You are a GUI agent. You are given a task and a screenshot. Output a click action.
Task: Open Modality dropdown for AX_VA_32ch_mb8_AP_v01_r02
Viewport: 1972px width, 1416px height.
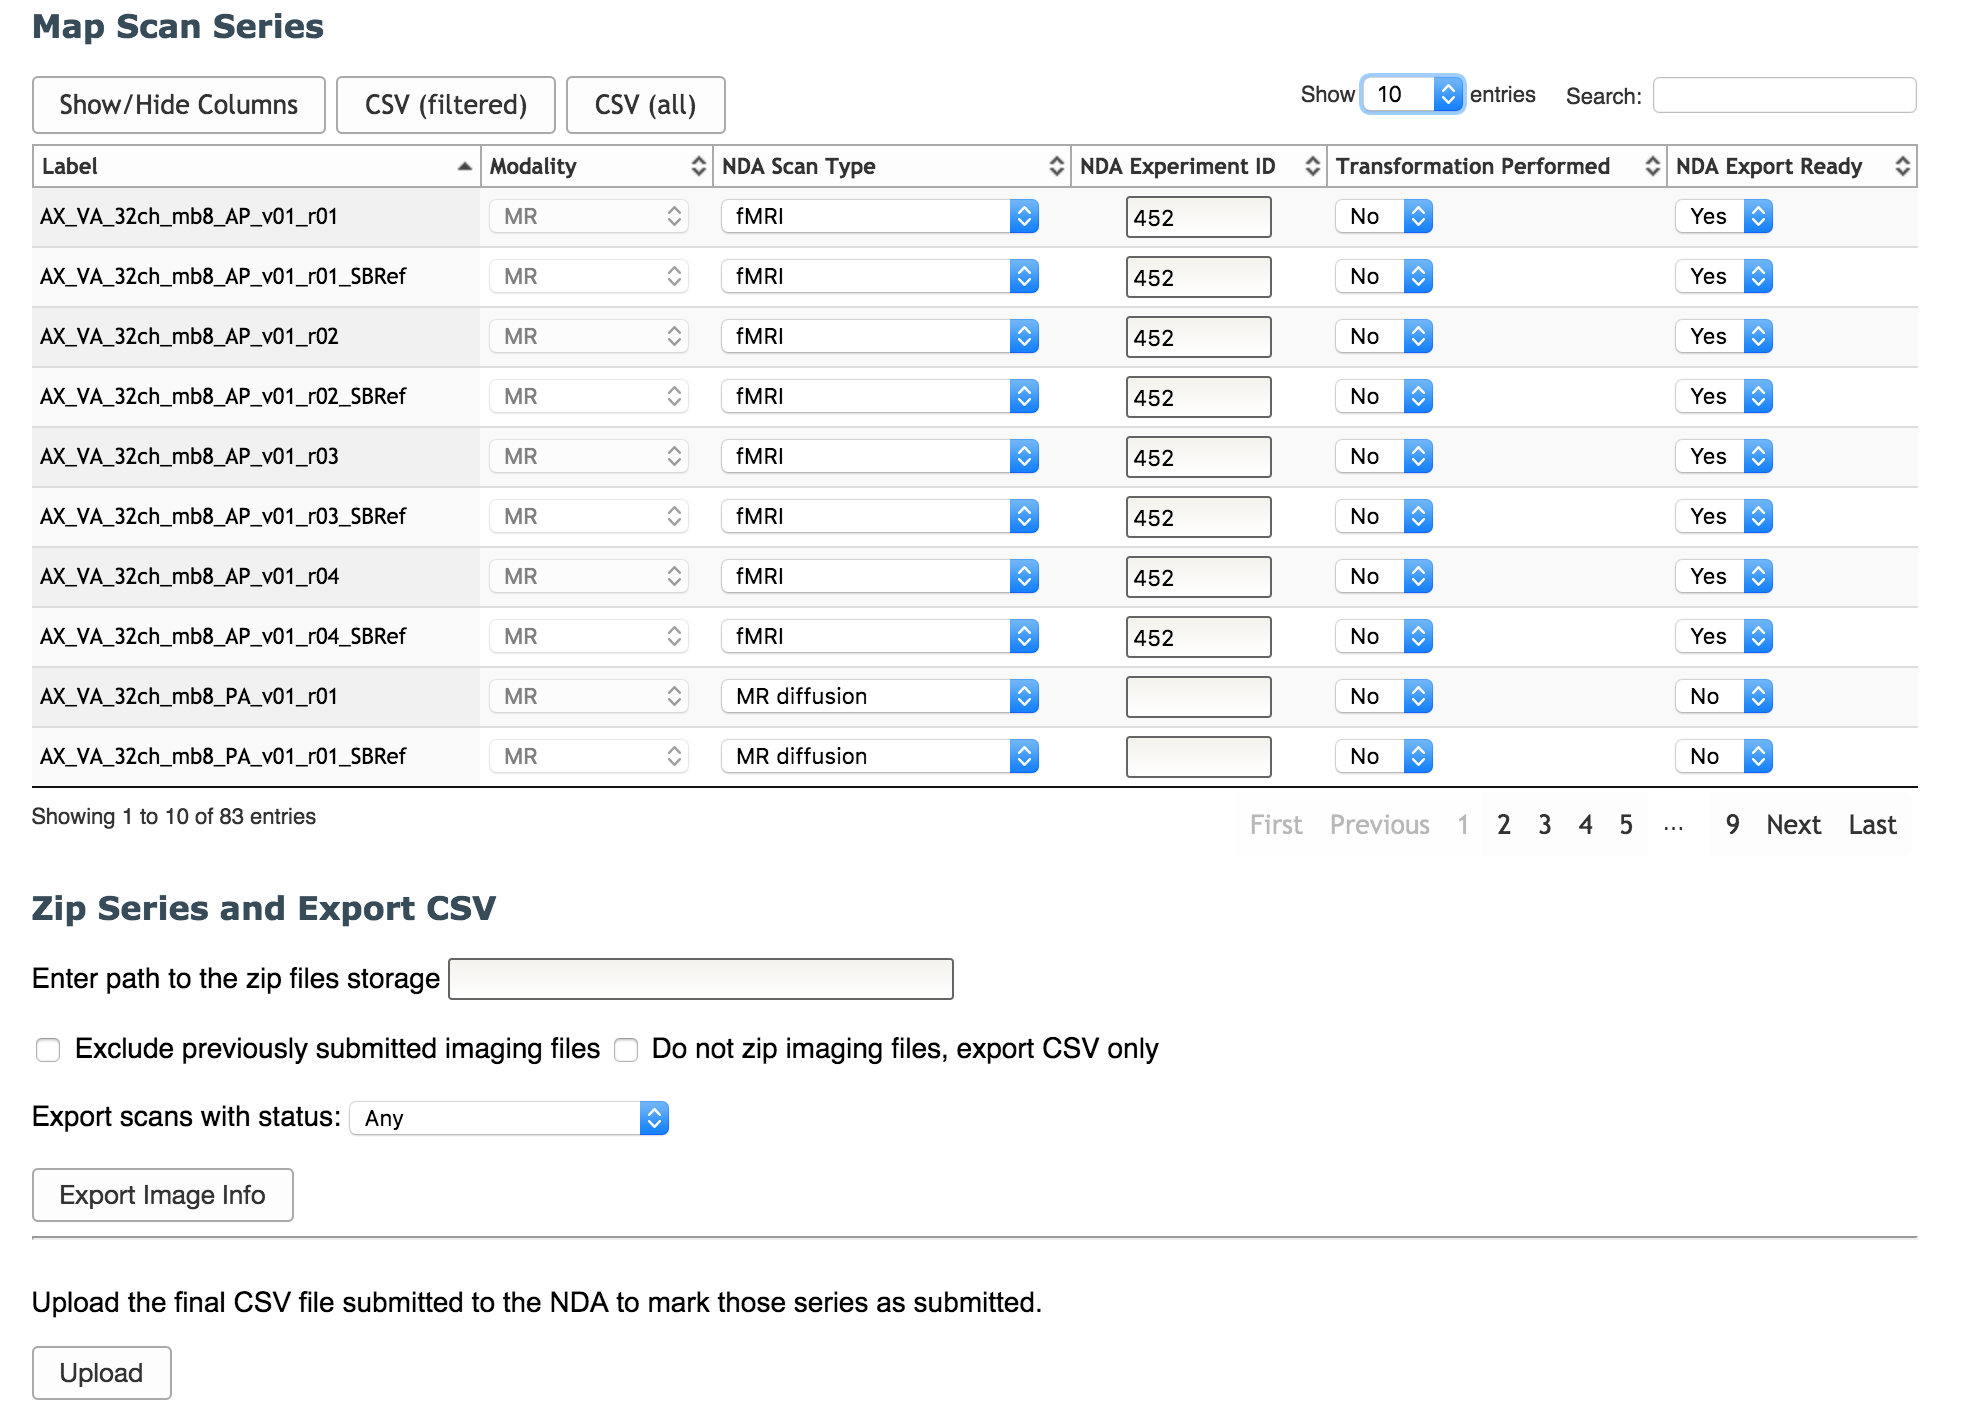589,336
